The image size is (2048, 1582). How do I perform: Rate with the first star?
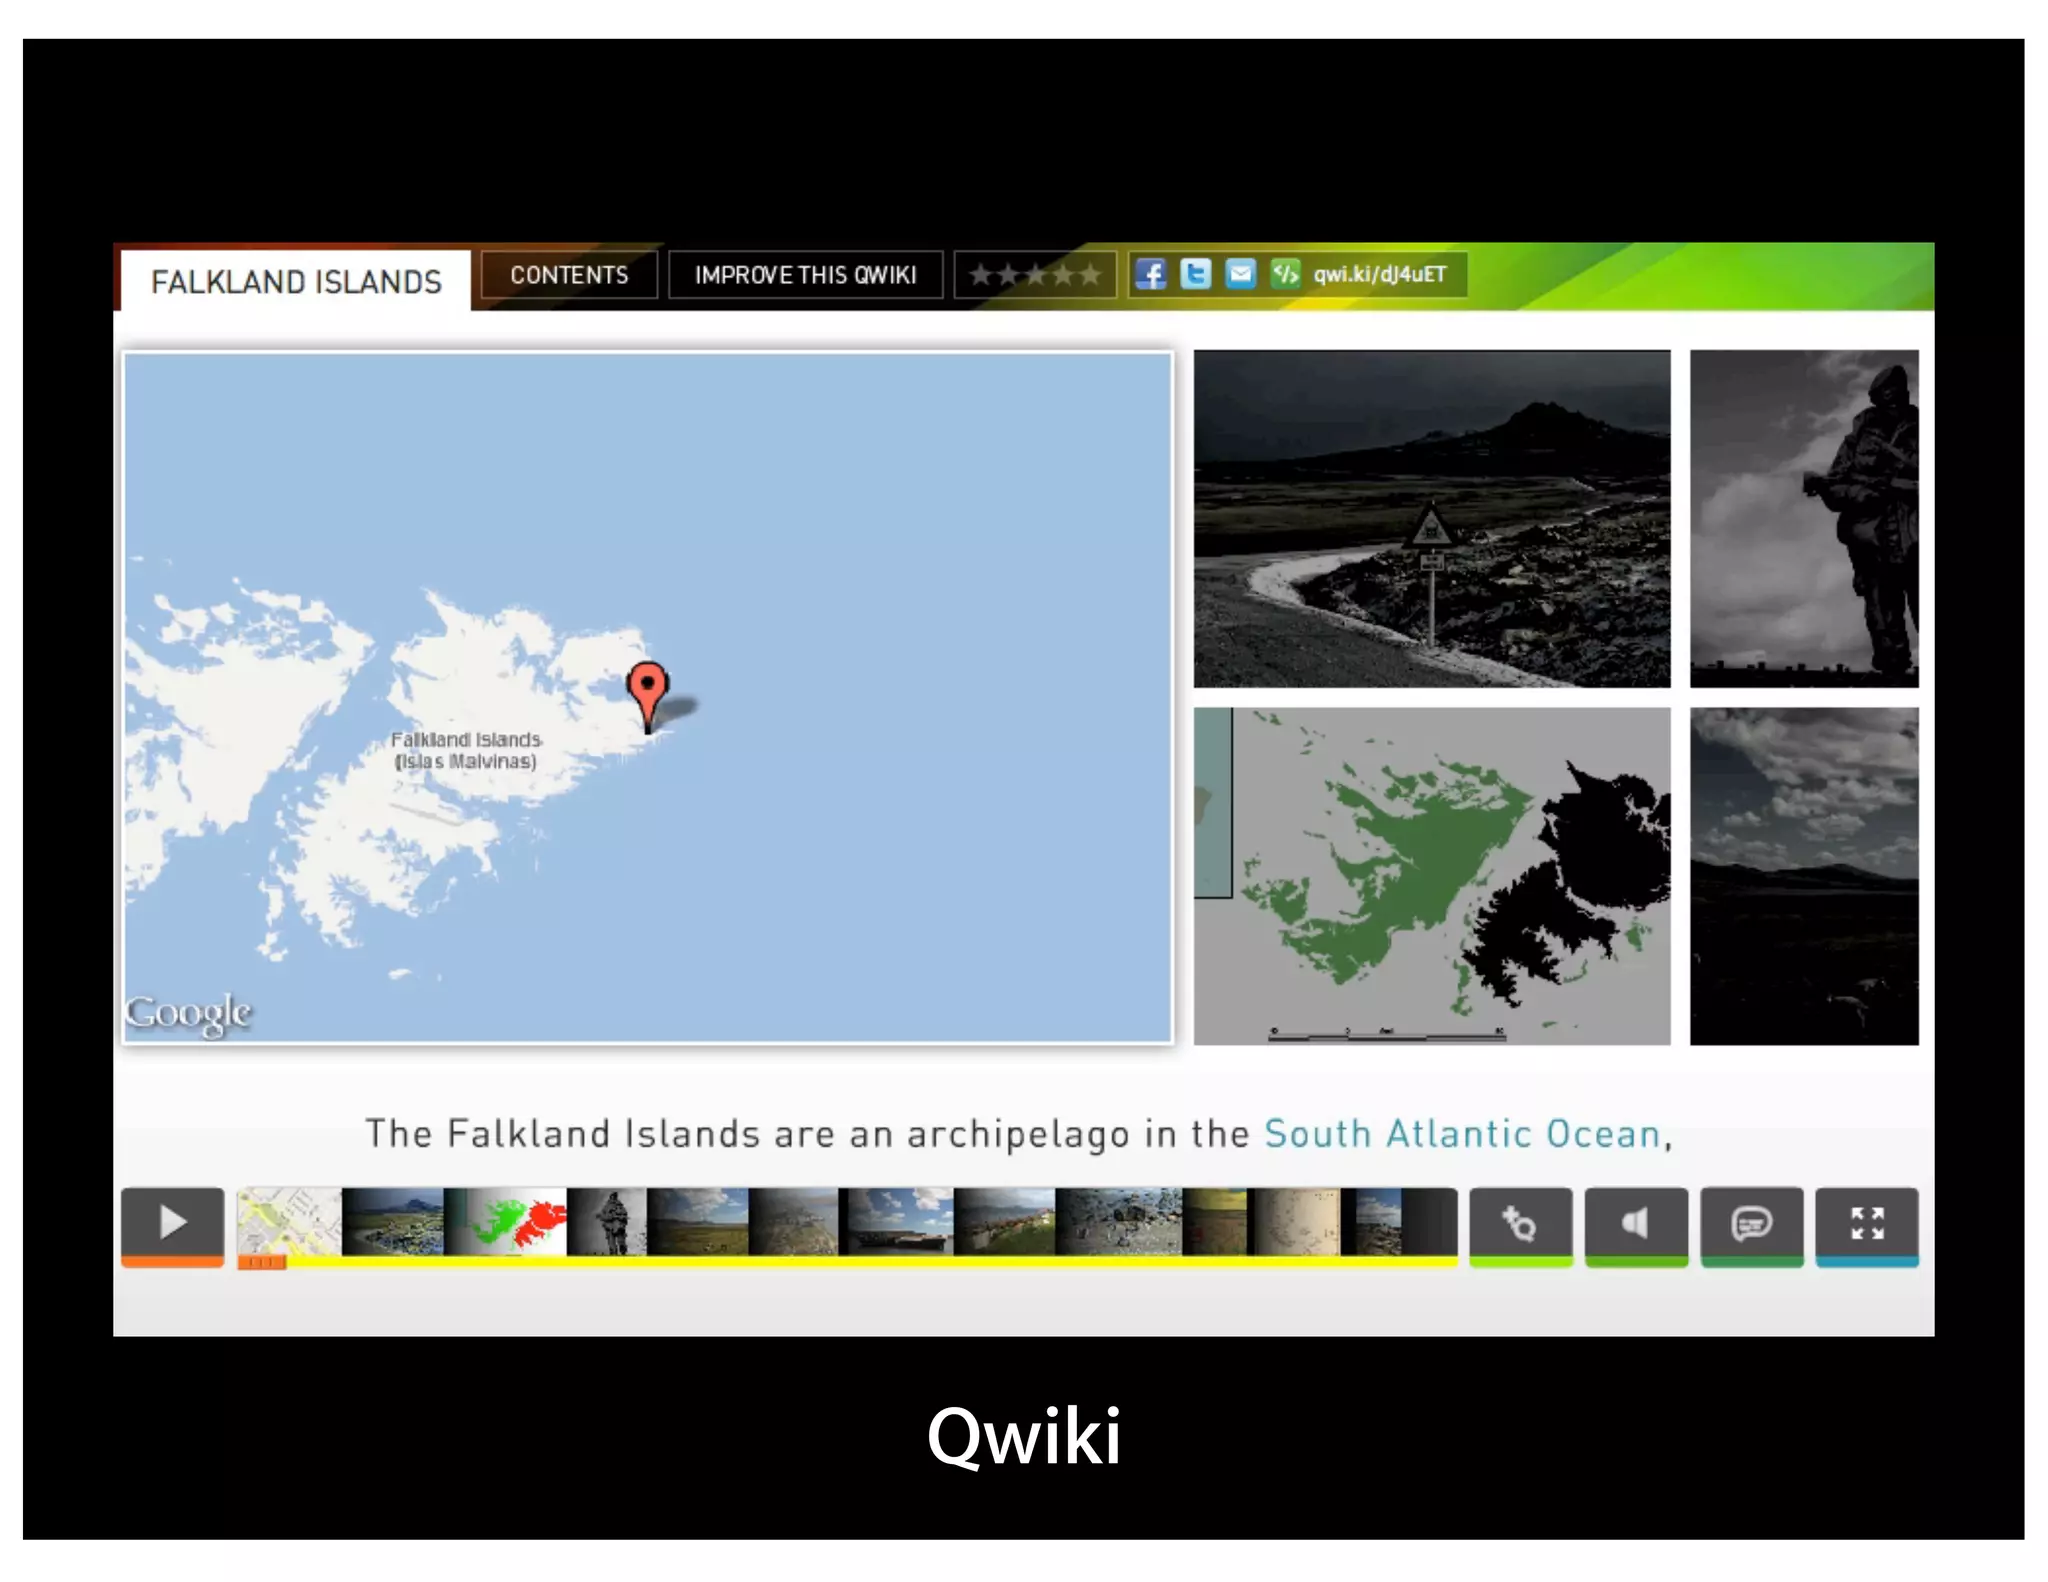[981, 274]
